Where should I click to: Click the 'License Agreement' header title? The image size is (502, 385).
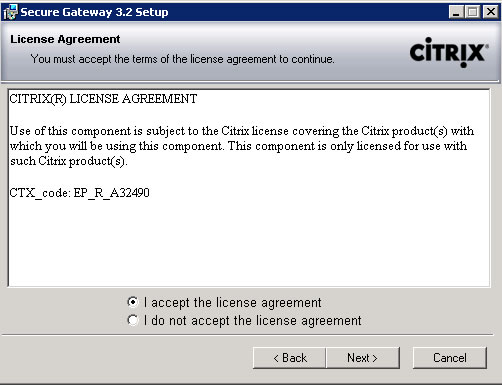pos(65,39)
